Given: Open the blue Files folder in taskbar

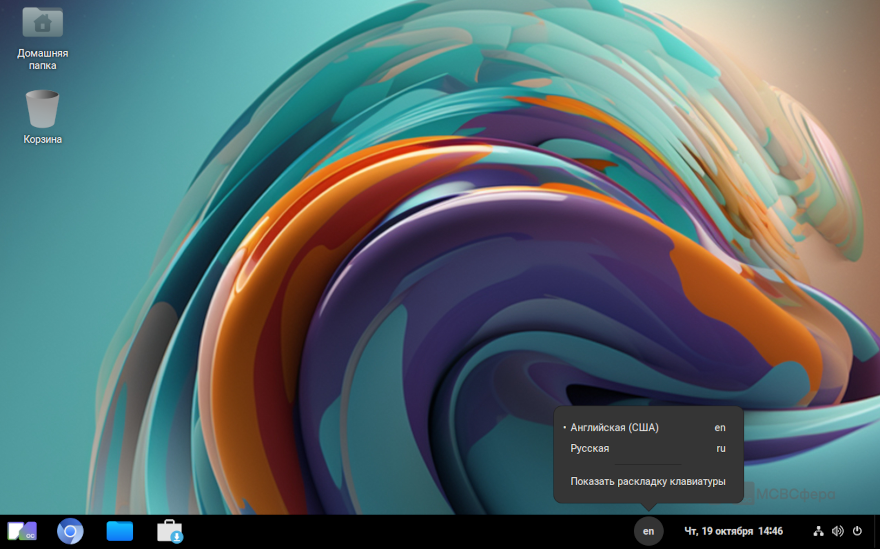Looking at the screenshot, I should click(x=120, y=531).
